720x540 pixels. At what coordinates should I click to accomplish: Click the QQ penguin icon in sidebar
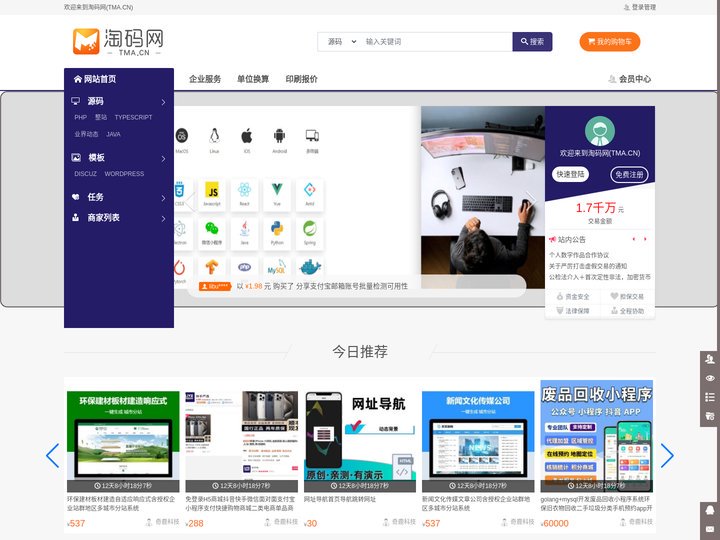[710, 510]
